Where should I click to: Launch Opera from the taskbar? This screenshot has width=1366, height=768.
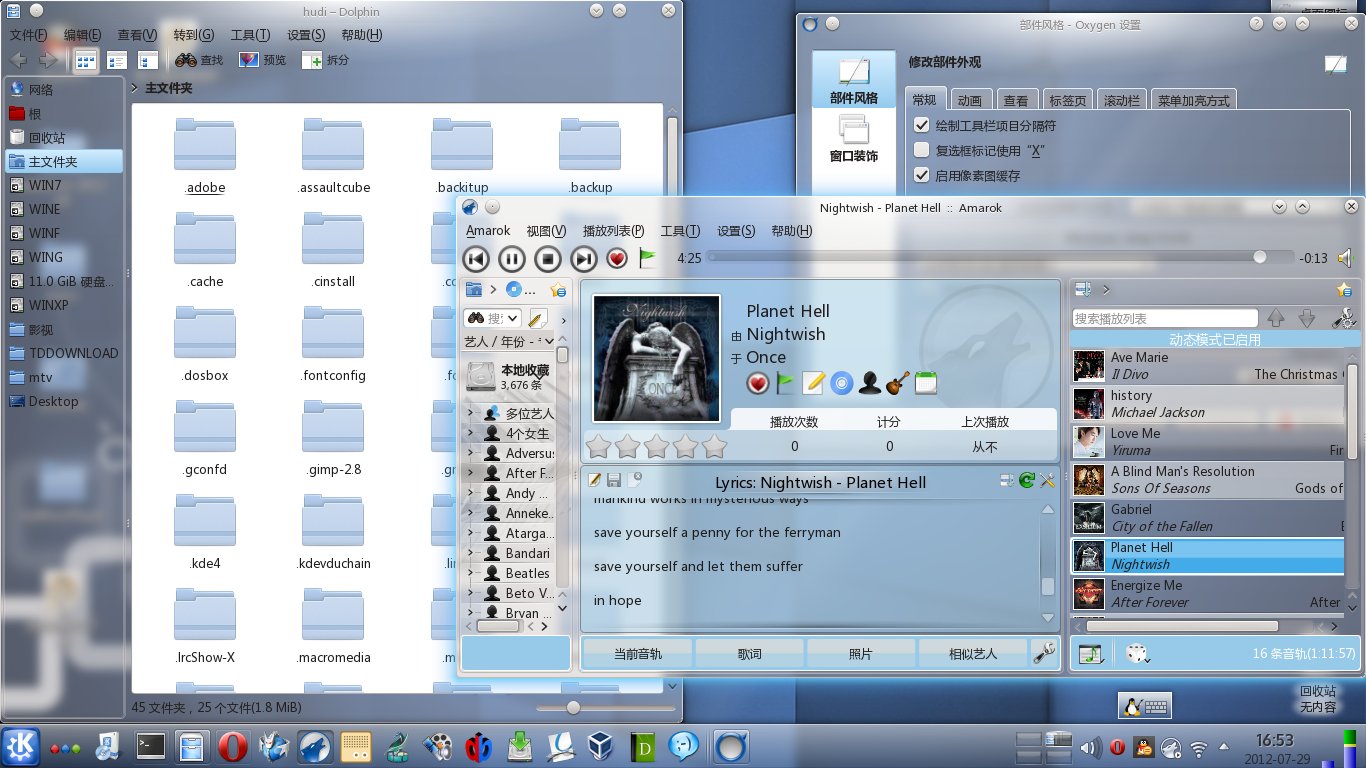[x=233, y=746]
